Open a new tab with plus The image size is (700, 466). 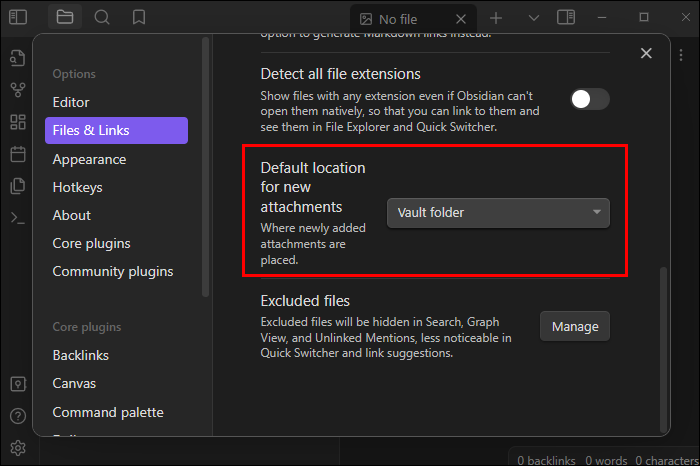click(x=497, y=18)
